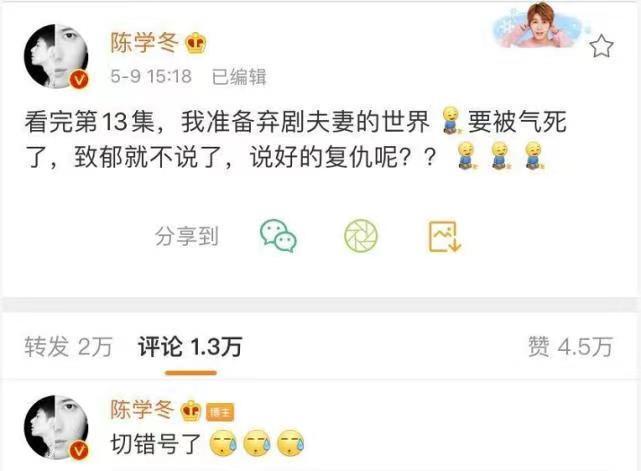Switch to 转发 2万 tab
The image size is (641, 471).
pyautogui.click(x=68, y=347)
